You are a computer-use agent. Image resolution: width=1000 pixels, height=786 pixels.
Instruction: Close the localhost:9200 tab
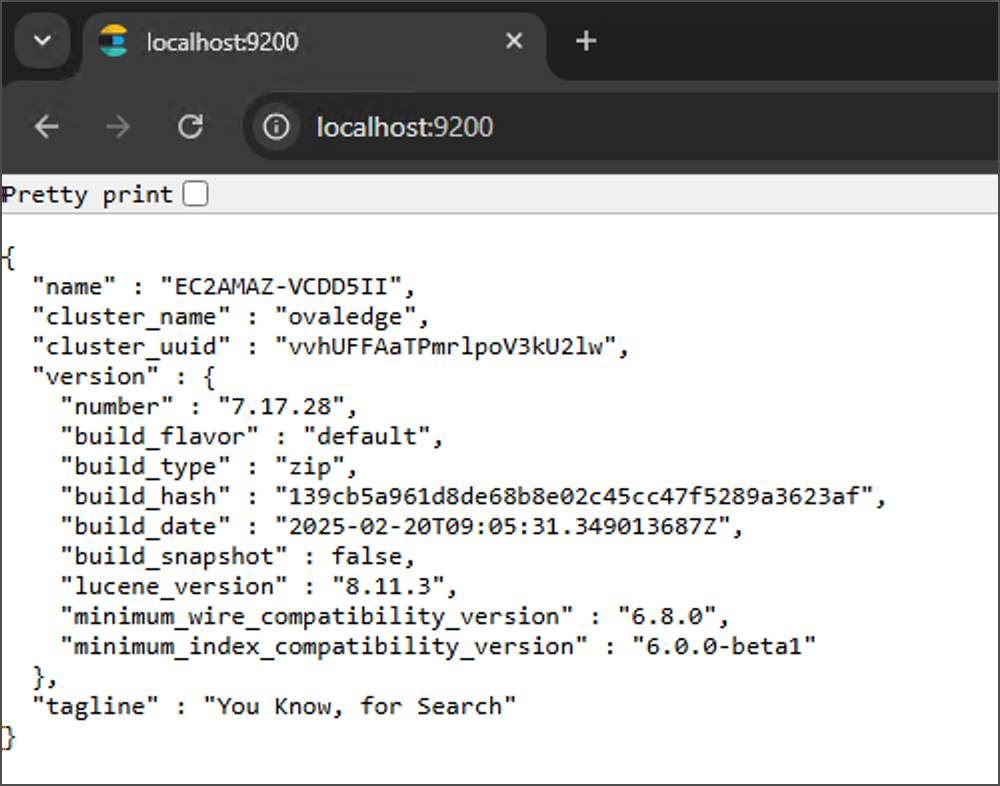pyautogui.click(x=514, y=41)
